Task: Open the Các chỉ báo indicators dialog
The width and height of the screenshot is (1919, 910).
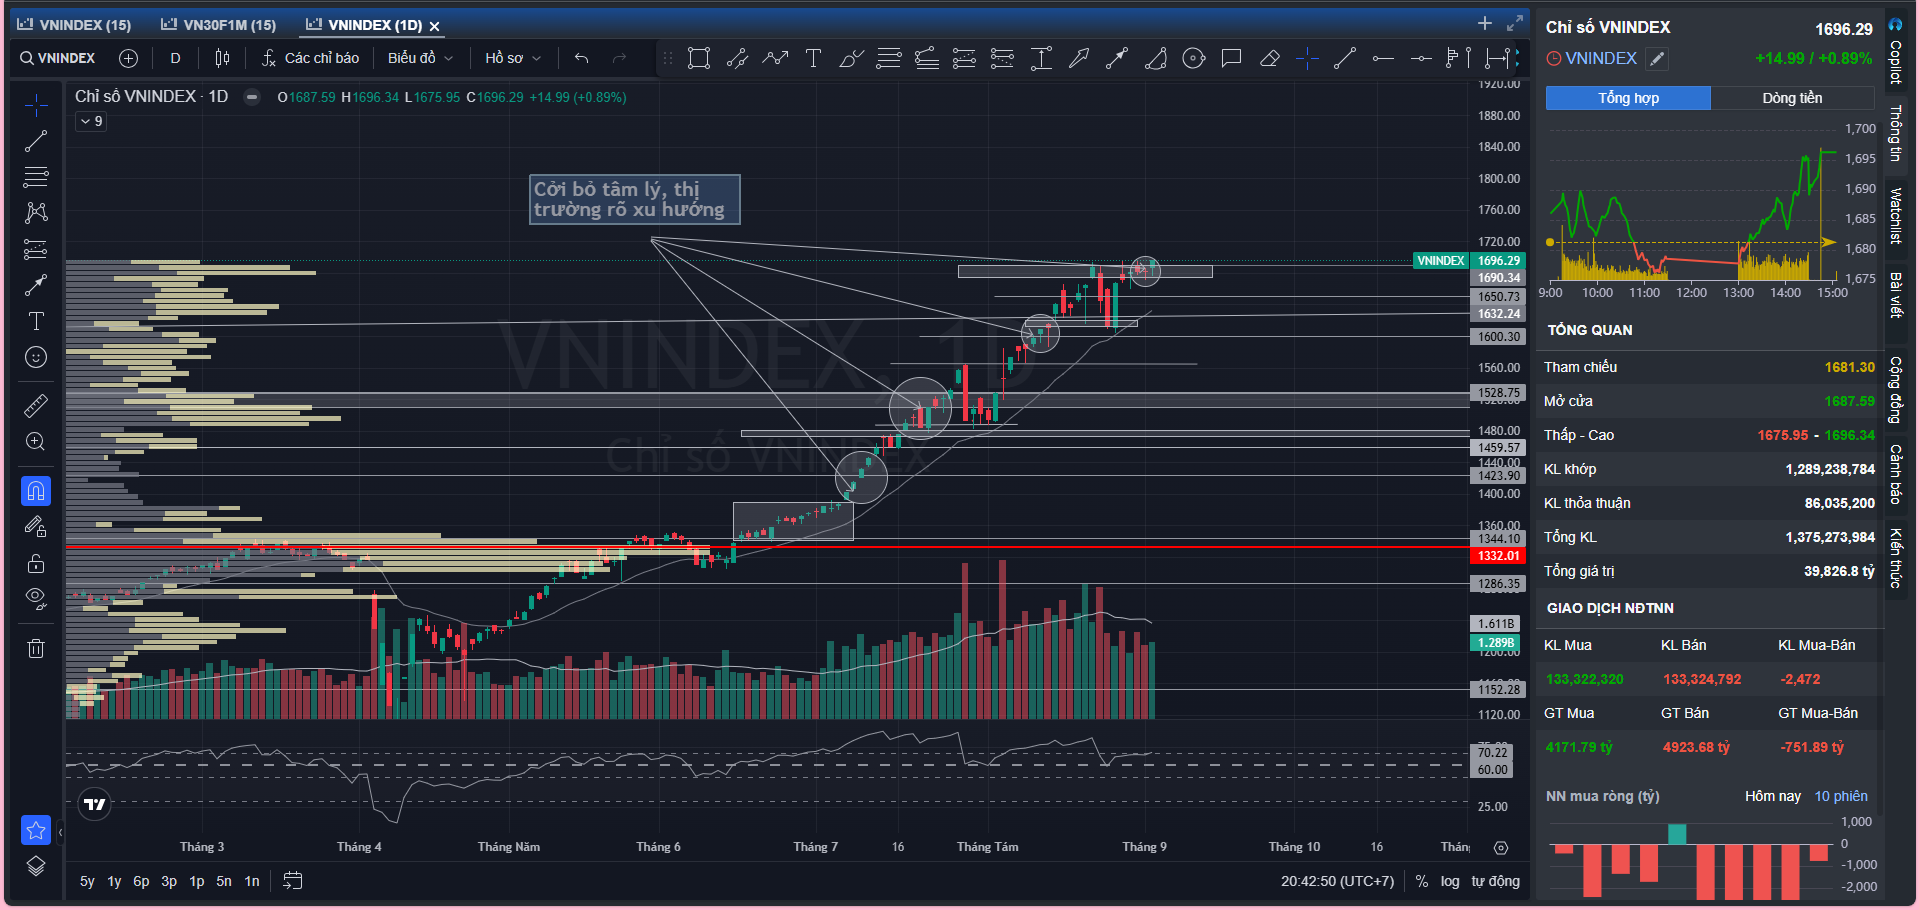Action: pyautogui.click(x=310, y=58)
